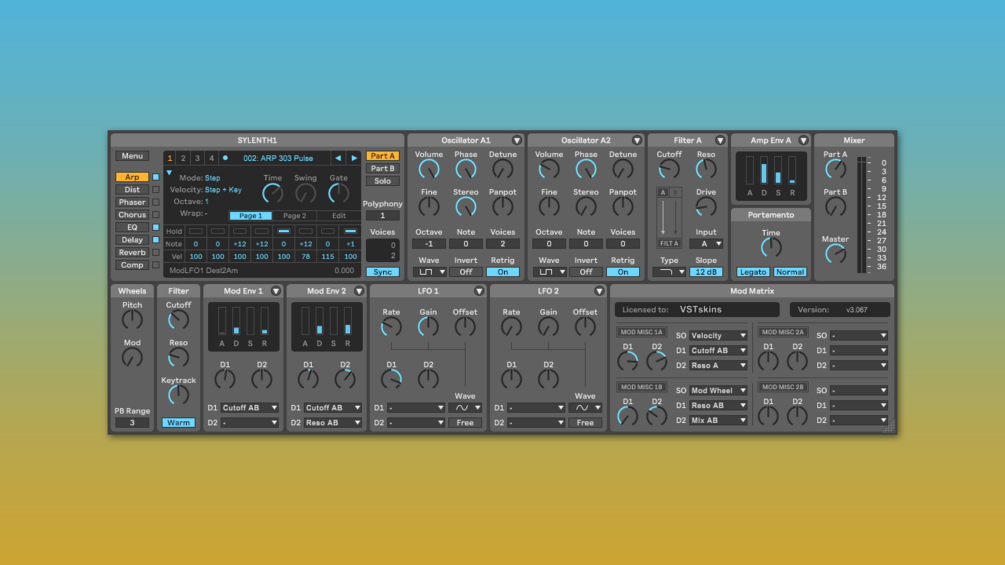
Task: Open Mod Matrix Velocity source dropdown
Action: pyautogui.click(x=718, y=336)
